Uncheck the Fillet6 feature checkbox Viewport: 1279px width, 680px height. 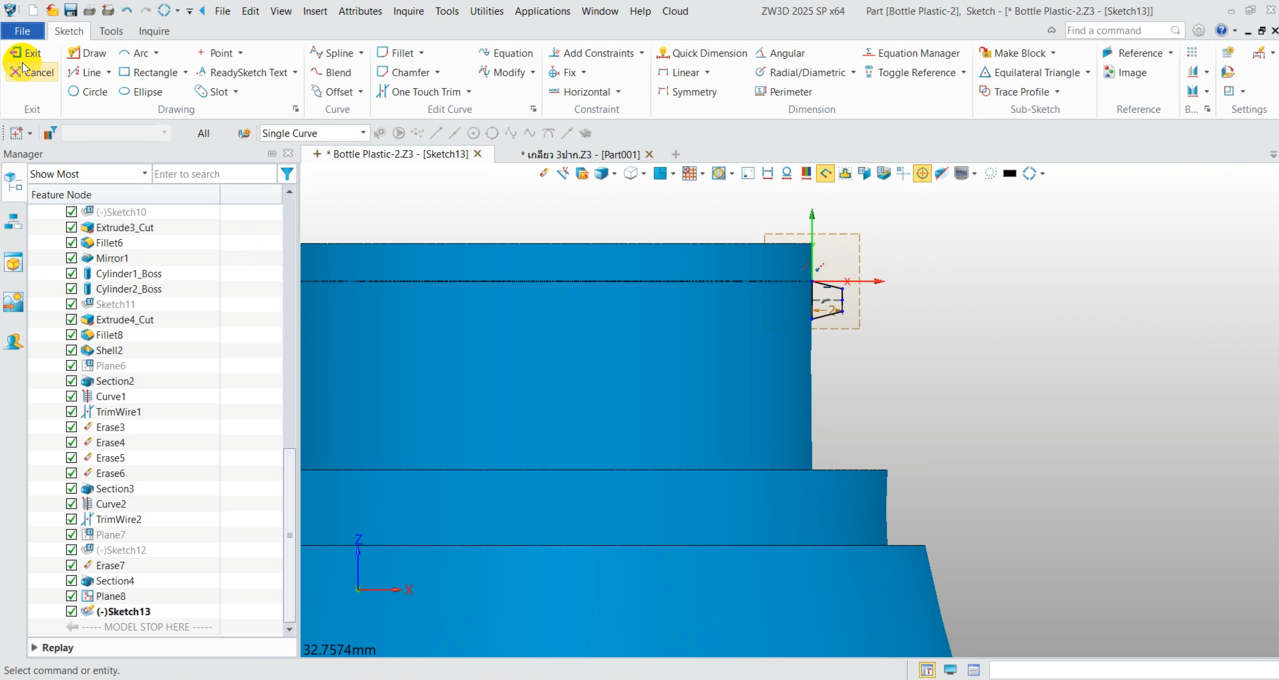[71, 243]
